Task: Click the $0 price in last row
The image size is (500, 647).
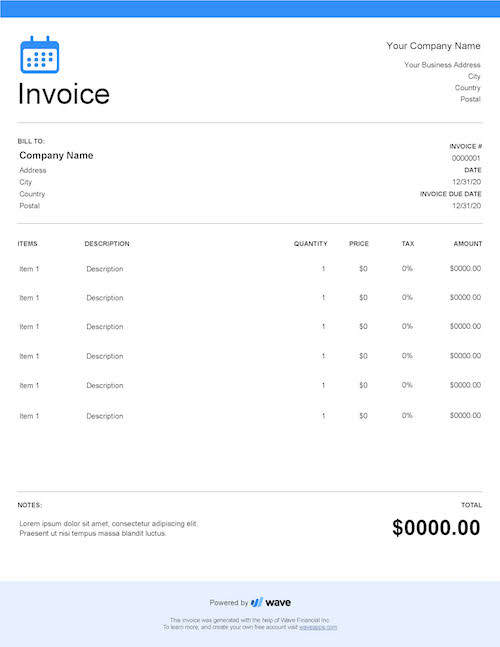Action: 363,416
